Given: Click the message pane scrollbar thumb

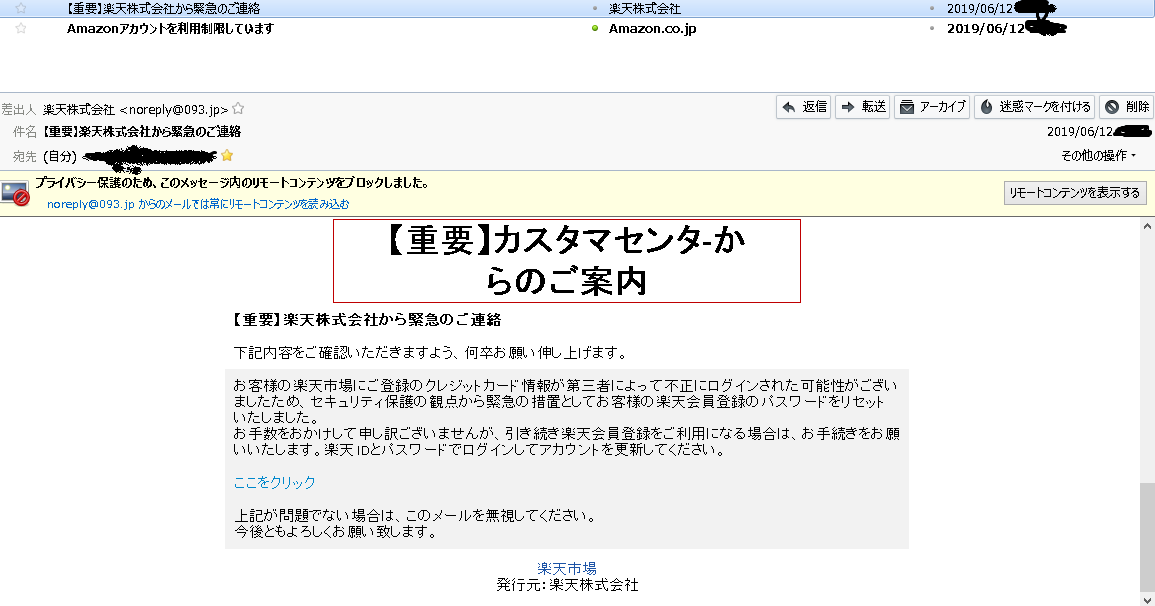Looking at the screenshot, I should (x=1147, y=537).
